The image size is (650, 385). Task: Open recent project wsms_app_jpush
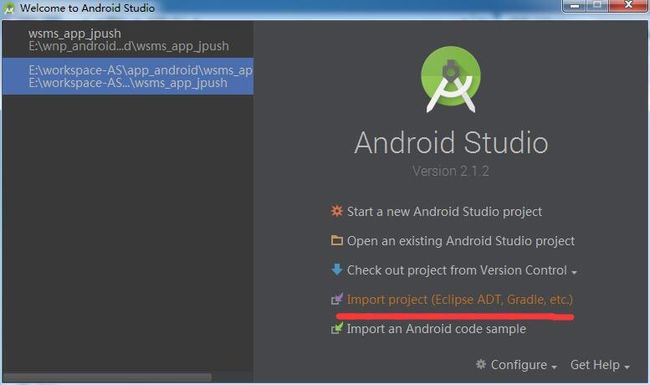coord(128,39)
